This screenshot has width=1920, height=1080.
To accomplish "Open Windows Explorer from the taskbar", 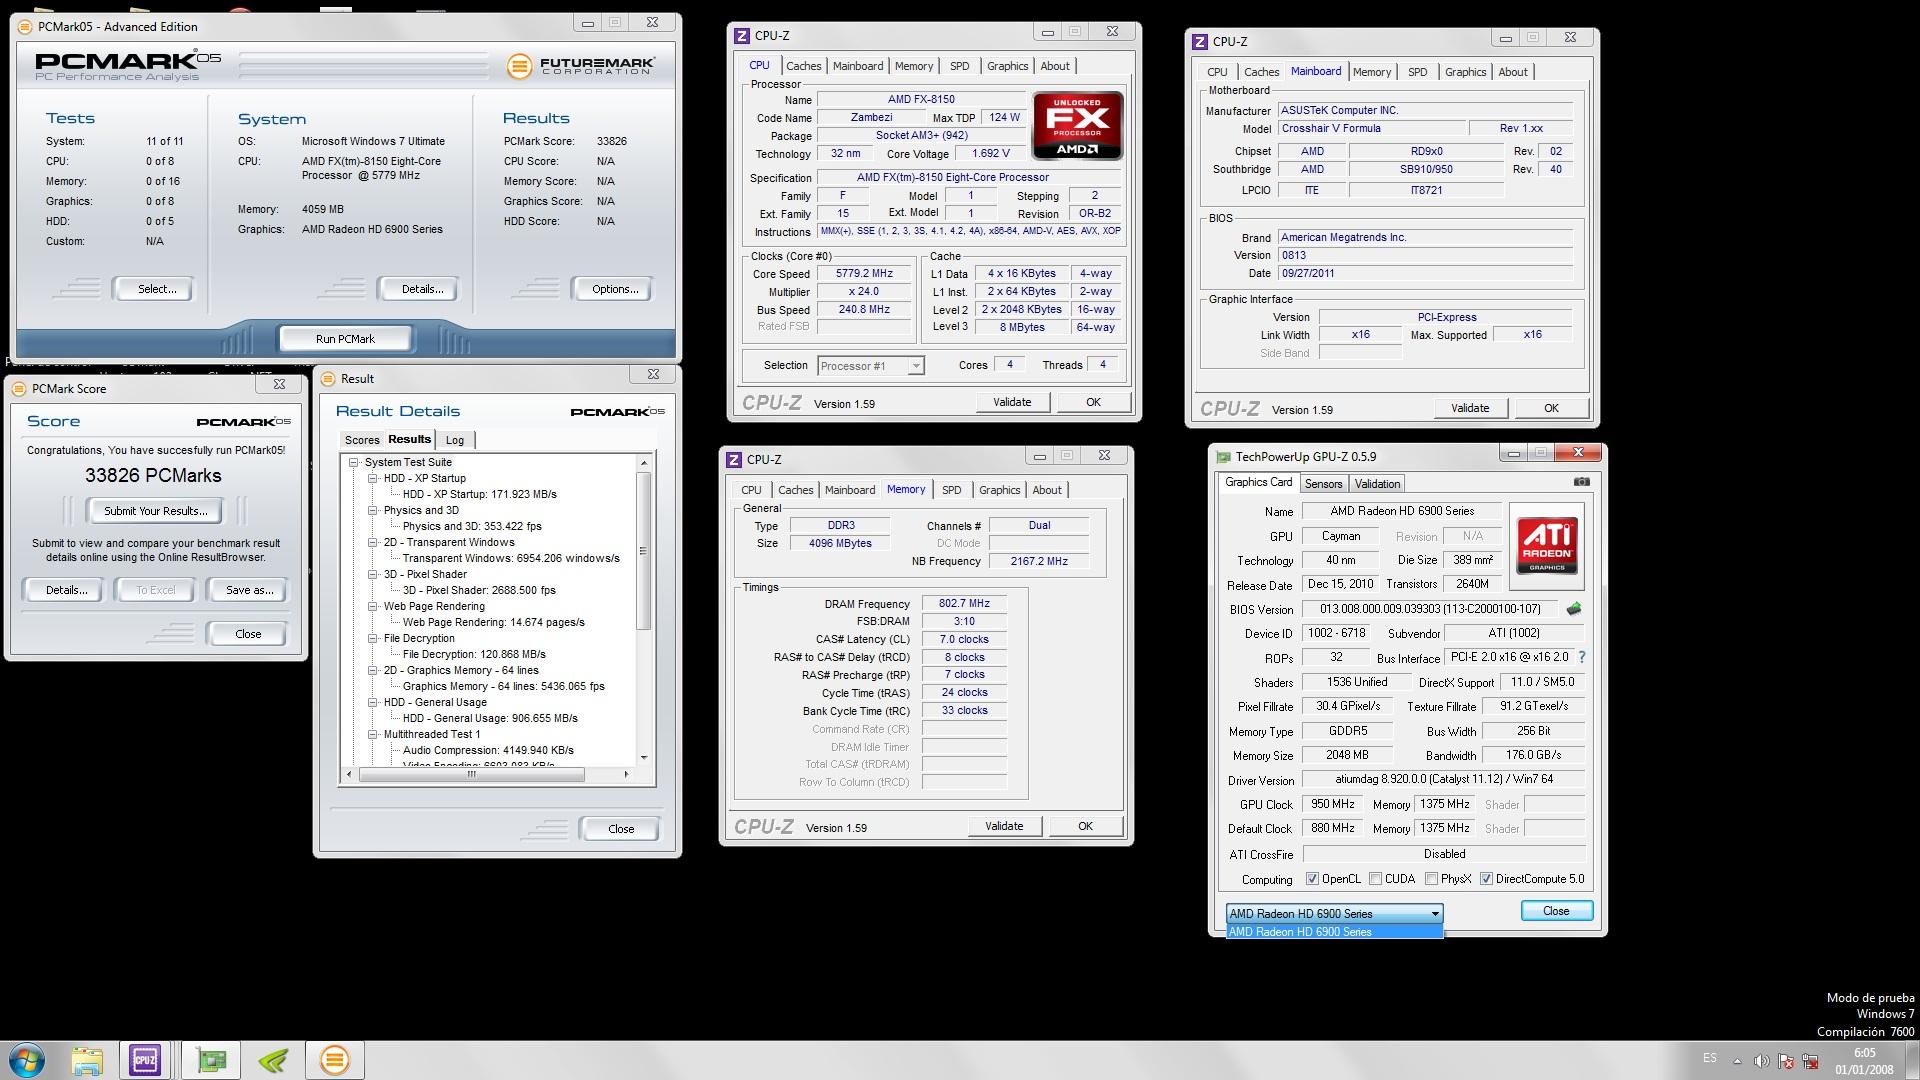I will click(x=87, y=1060).
